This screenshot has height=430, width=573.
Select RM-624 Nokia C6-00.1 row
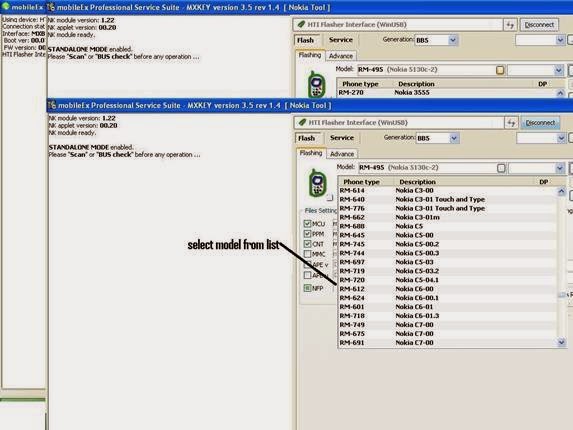[x=447, y=298]
